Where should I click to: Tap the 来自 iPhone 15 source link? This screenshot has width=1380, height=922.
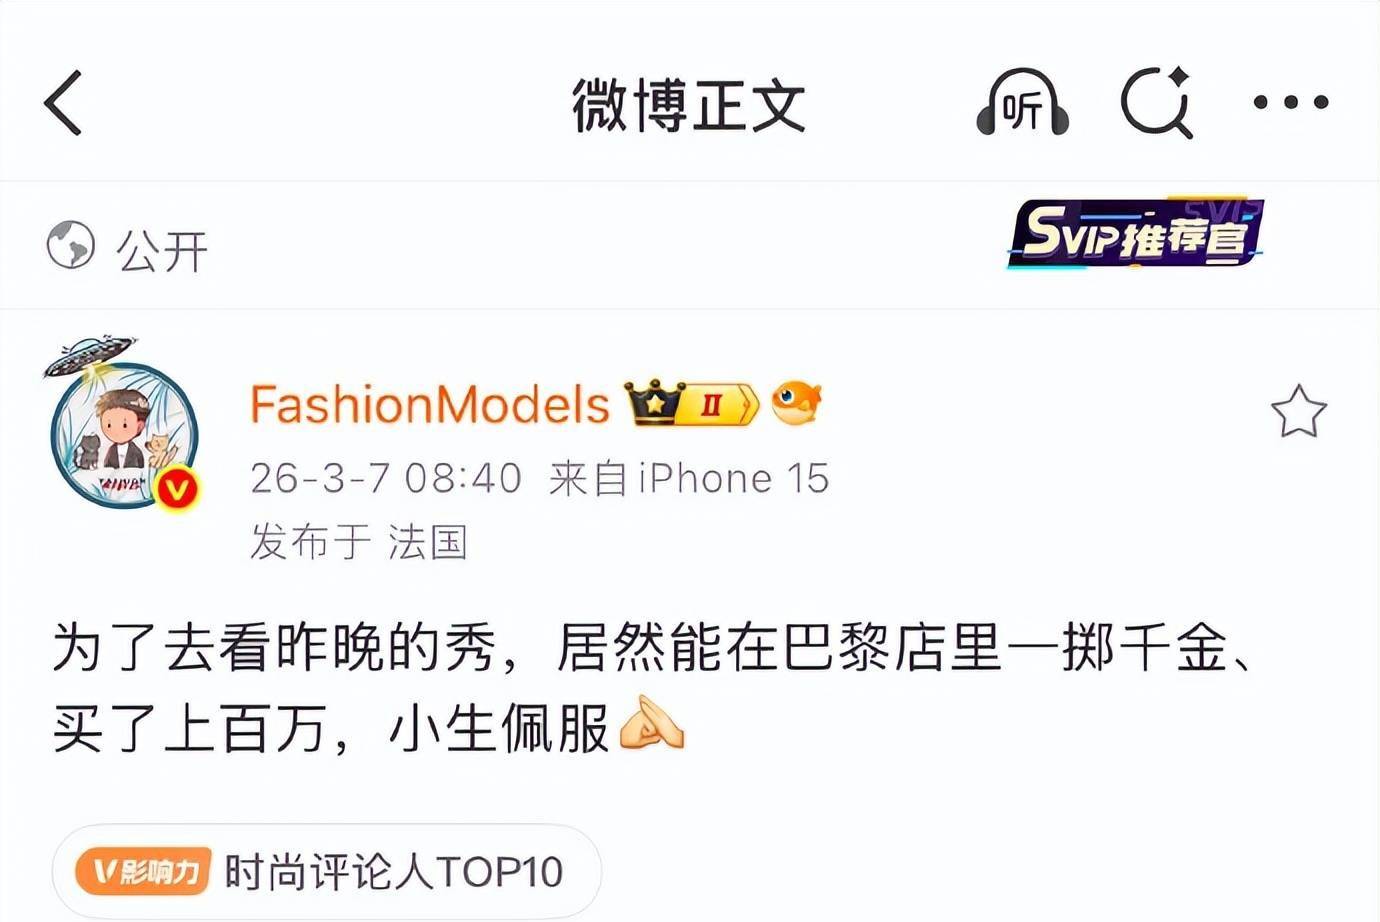(689, 478)
